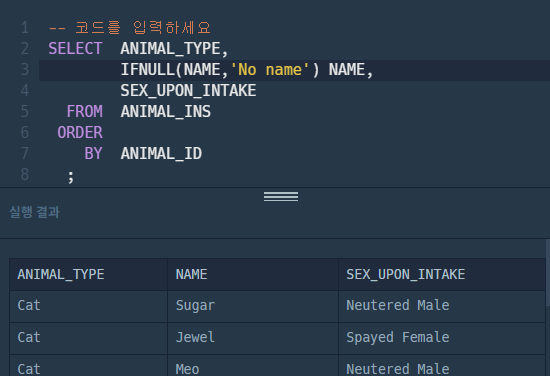Click the results panel vertical scrollbar
This screenshot has width=550, height=376.
coord(548,272)
